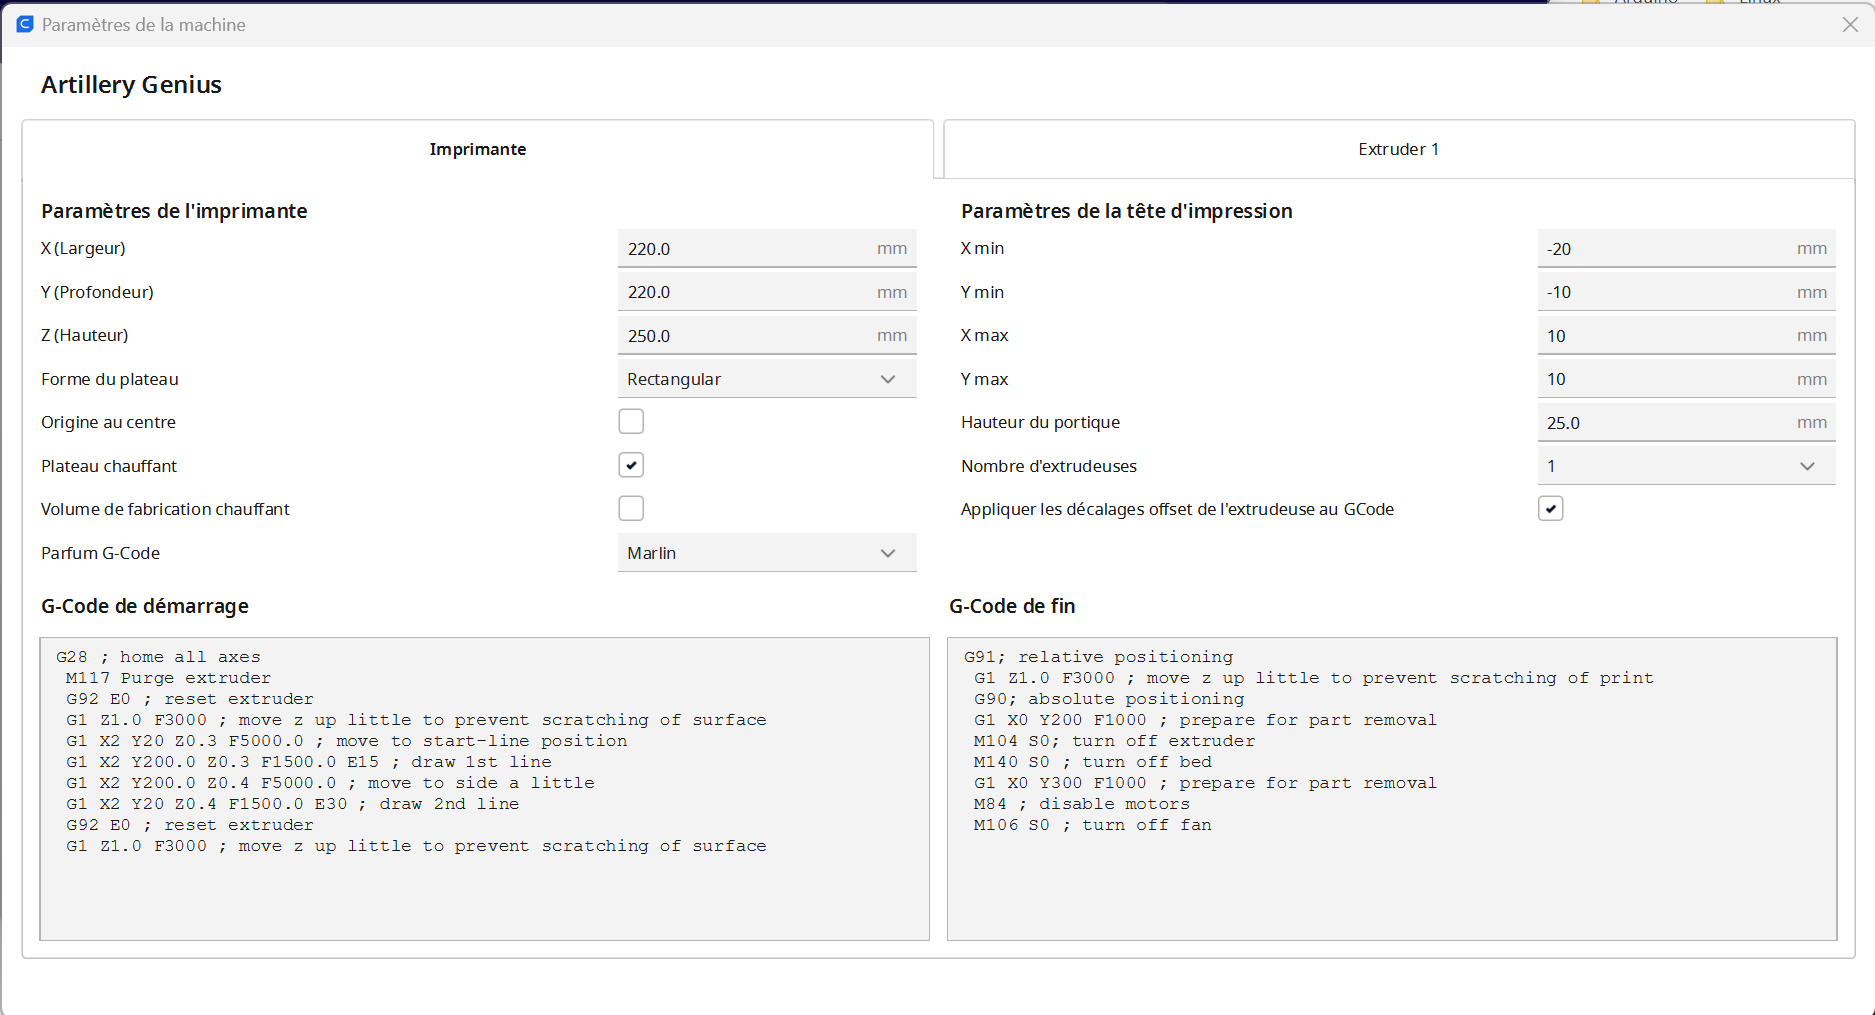Viewport: 1875px width, 1015px height.
Task: Uncheck Appliquer les décalages offset checkbox
Action: point(1550,509)
